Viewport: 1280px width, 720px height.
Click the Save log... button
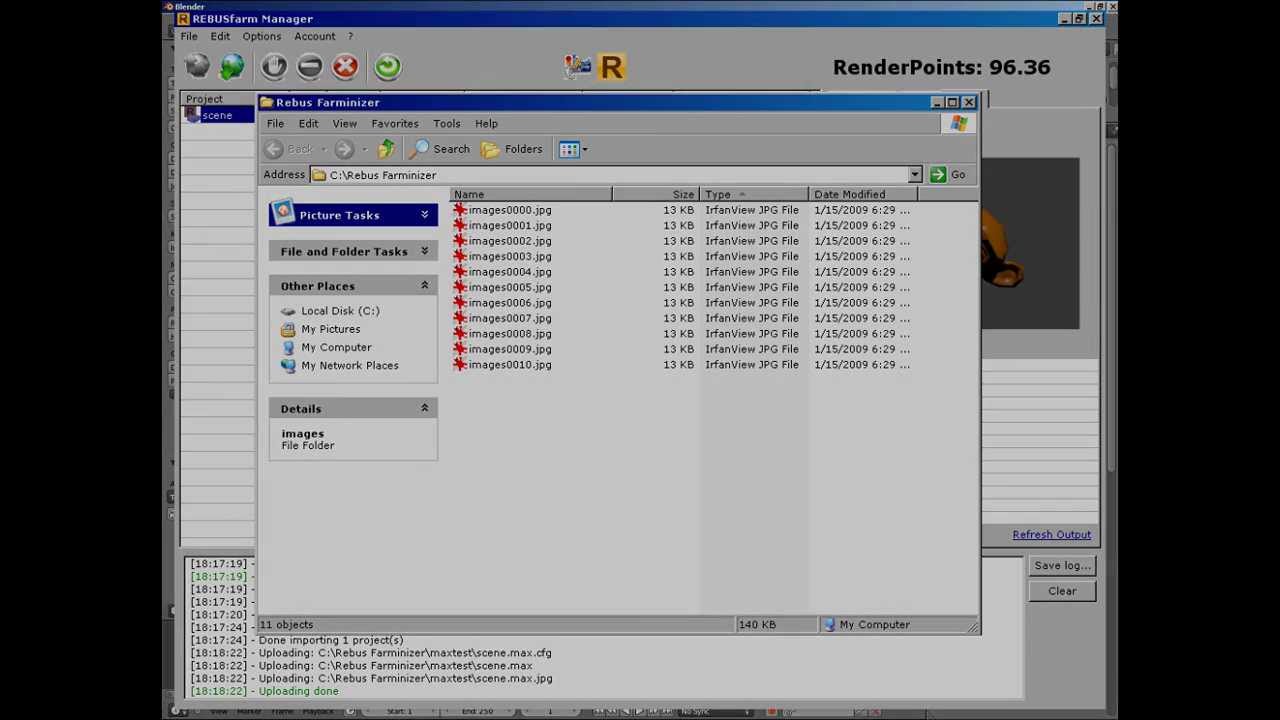[x=1062, y=566]
